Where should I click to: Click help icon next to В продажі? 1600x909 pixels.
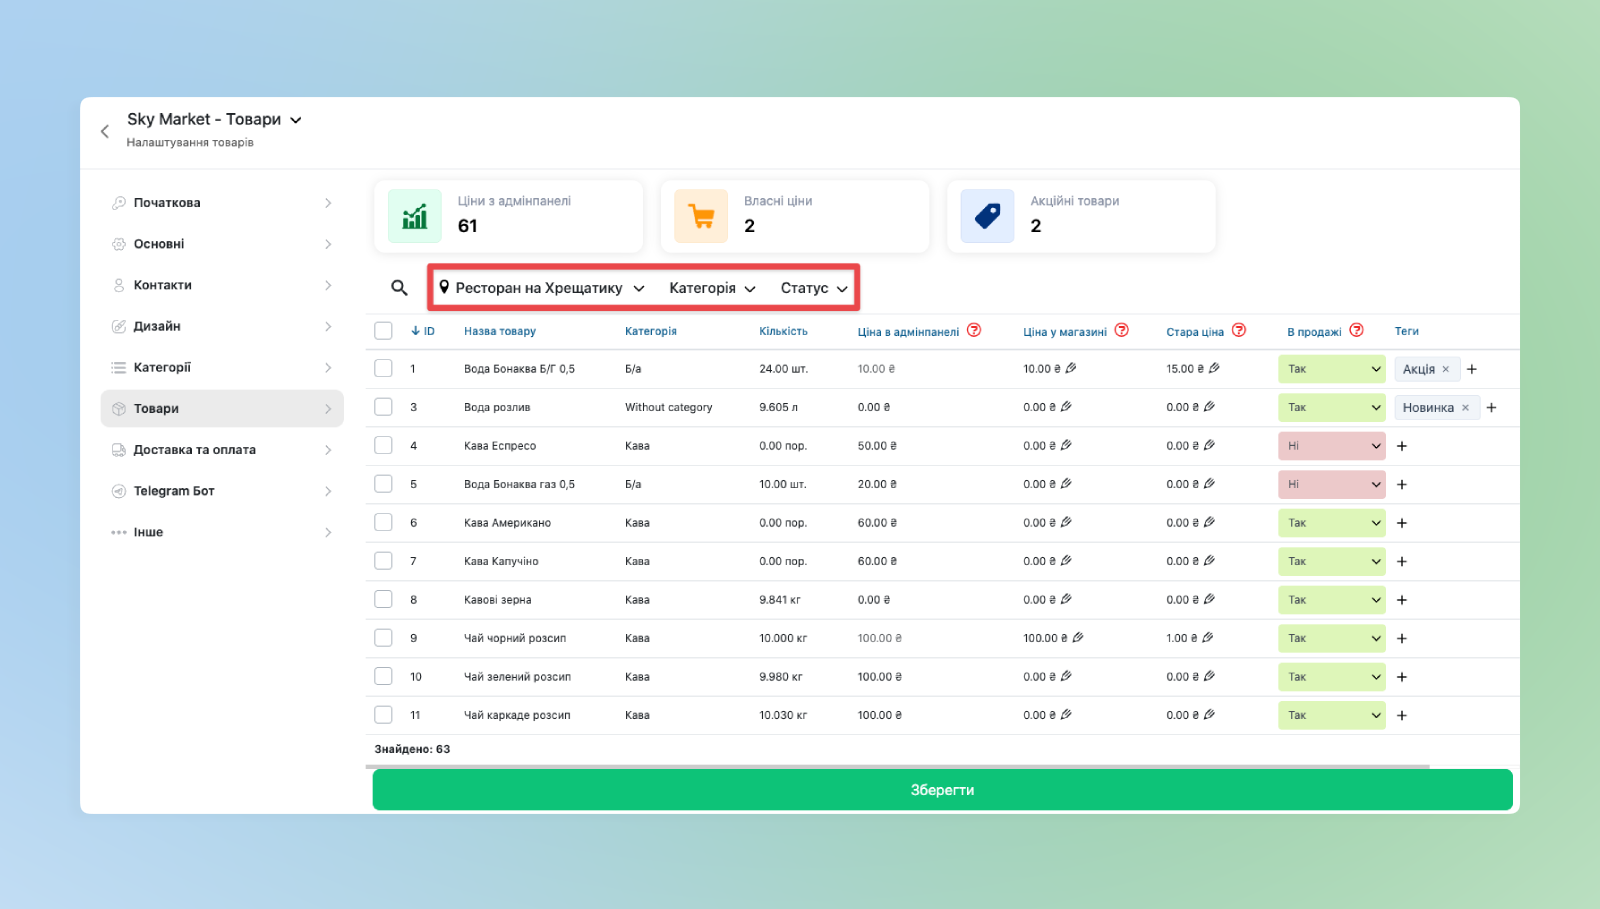tap(1357, 331)
